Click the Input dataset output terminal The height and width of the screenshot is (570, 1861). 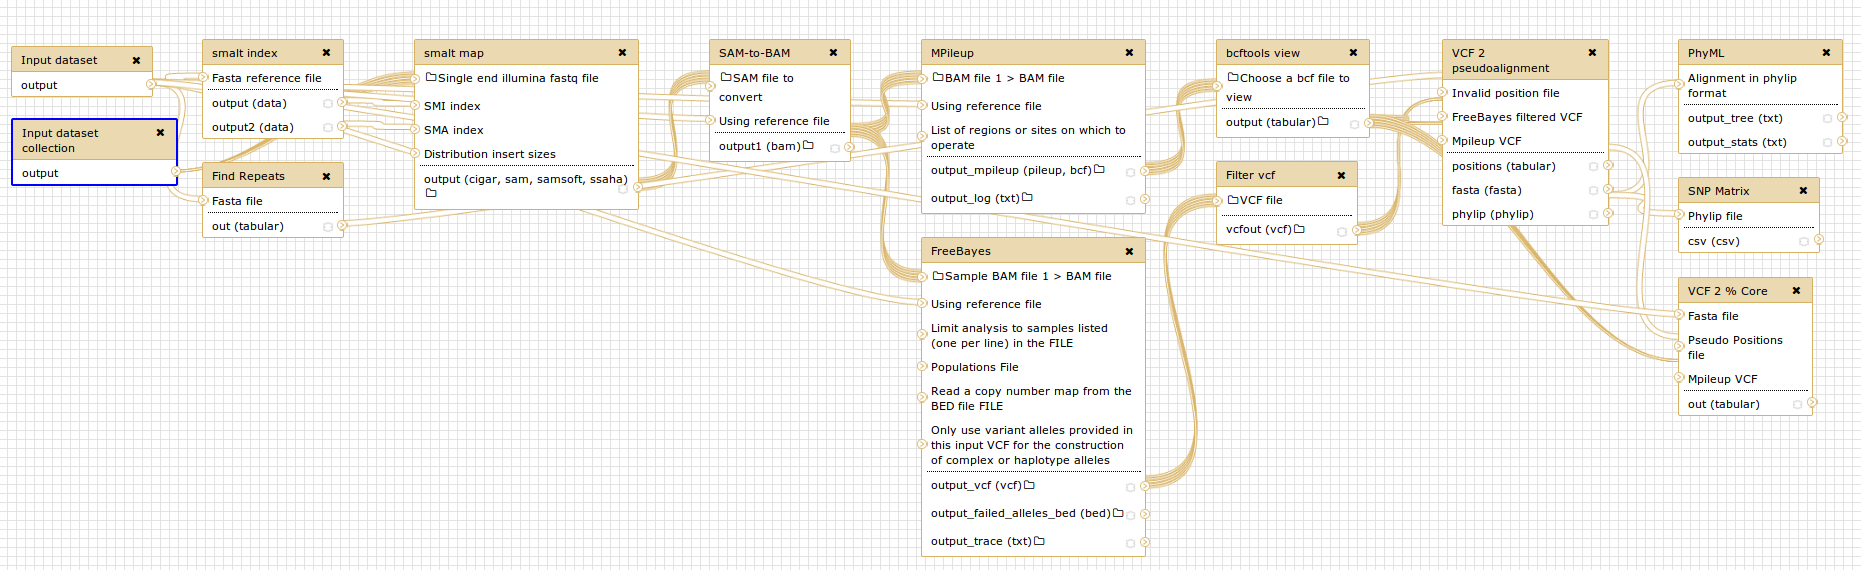(x=151, y=85)
